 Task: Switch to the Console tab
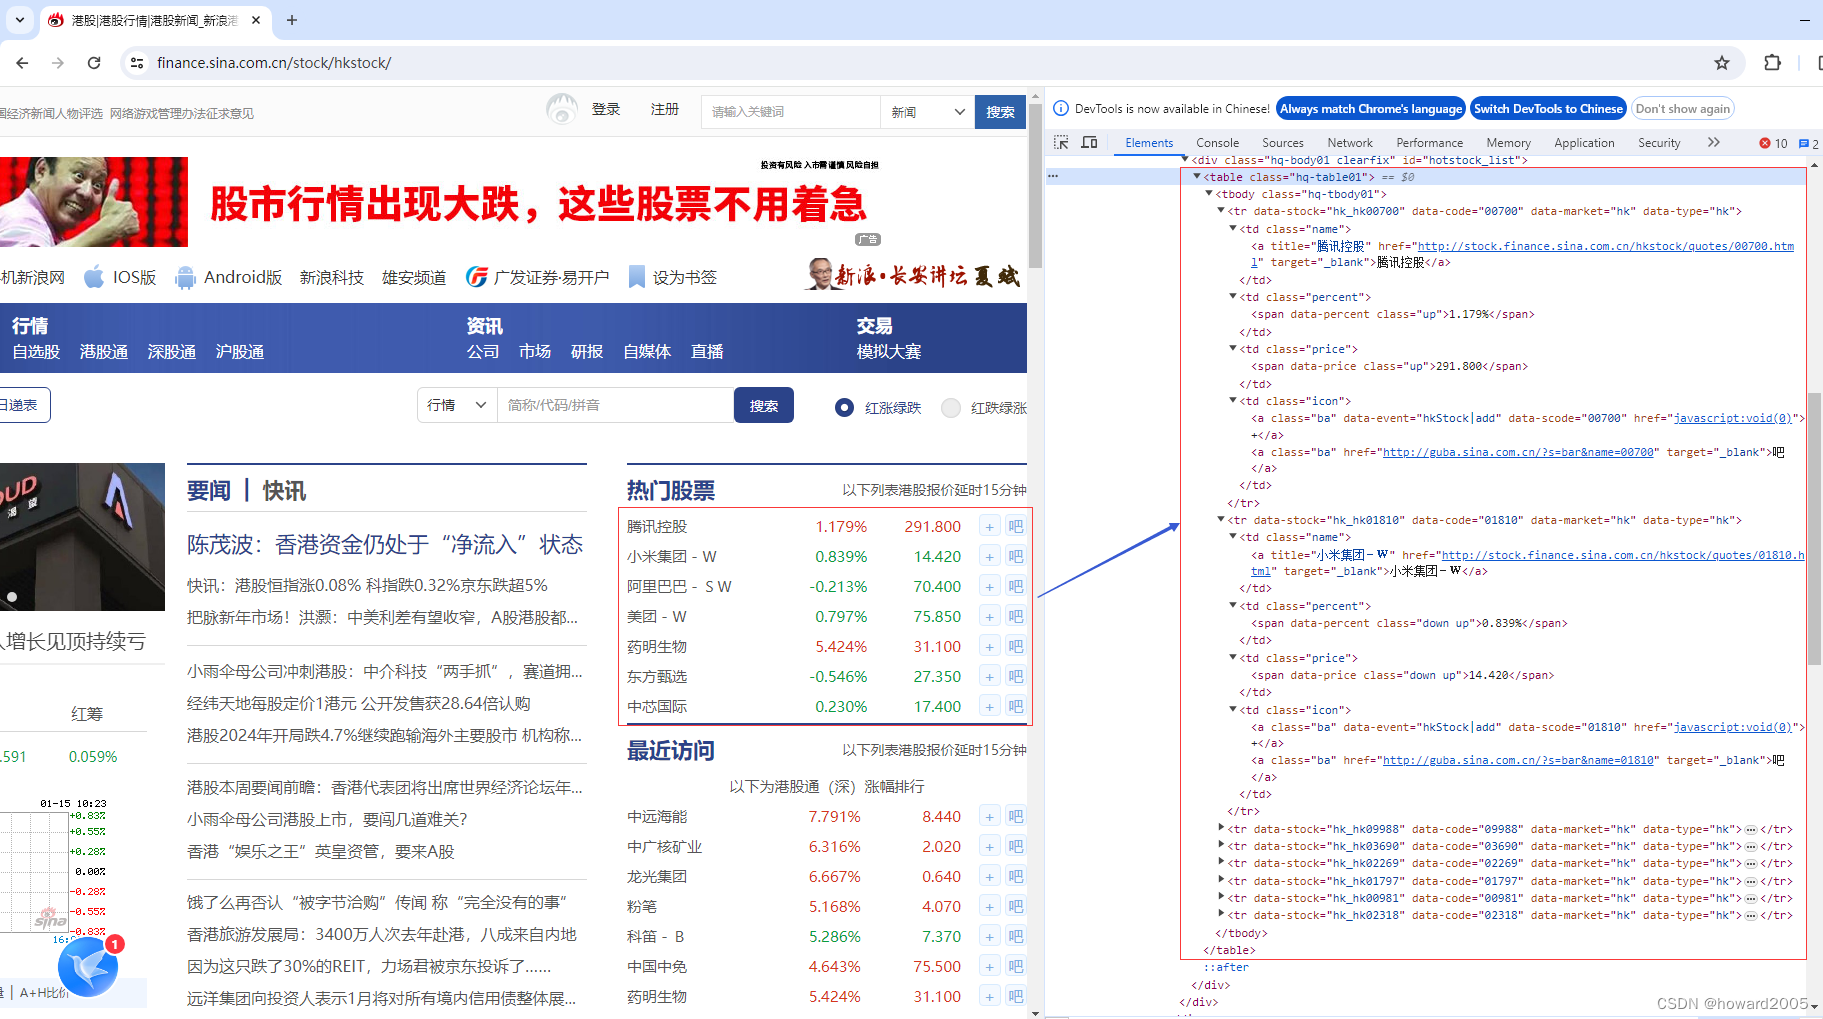tap(1217, 143)
